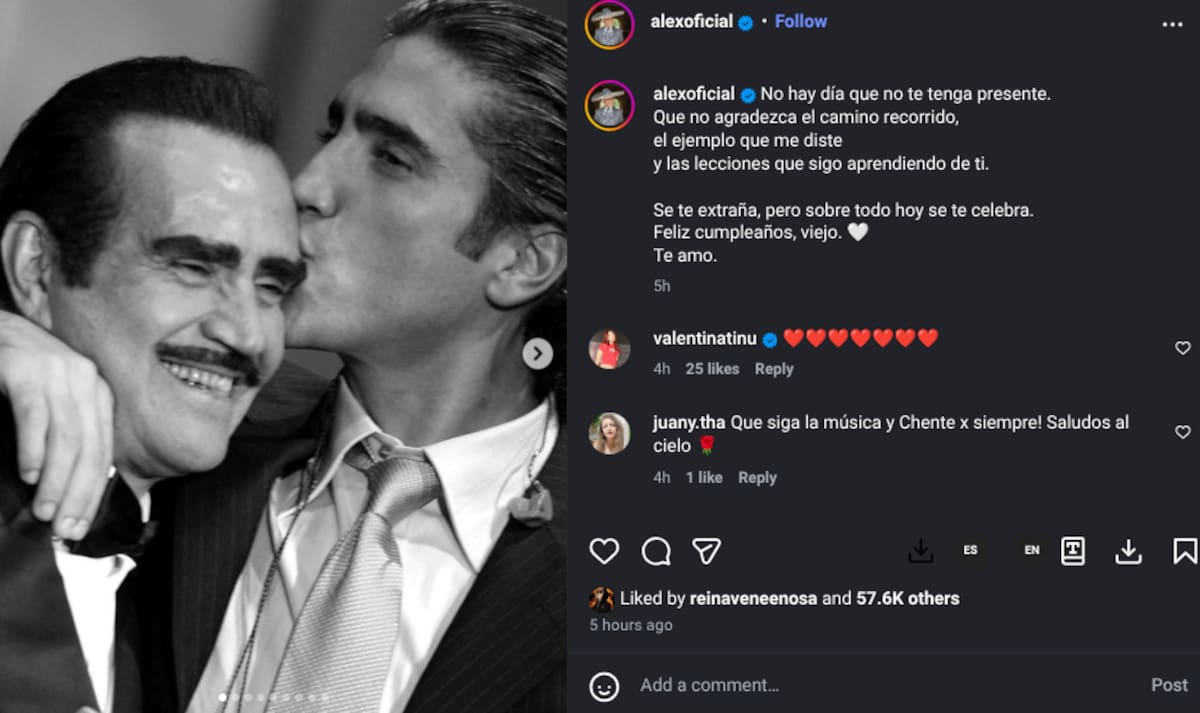Open the post options three-dot menu
Viewport: 1200px width, 713px height.
1180,21
